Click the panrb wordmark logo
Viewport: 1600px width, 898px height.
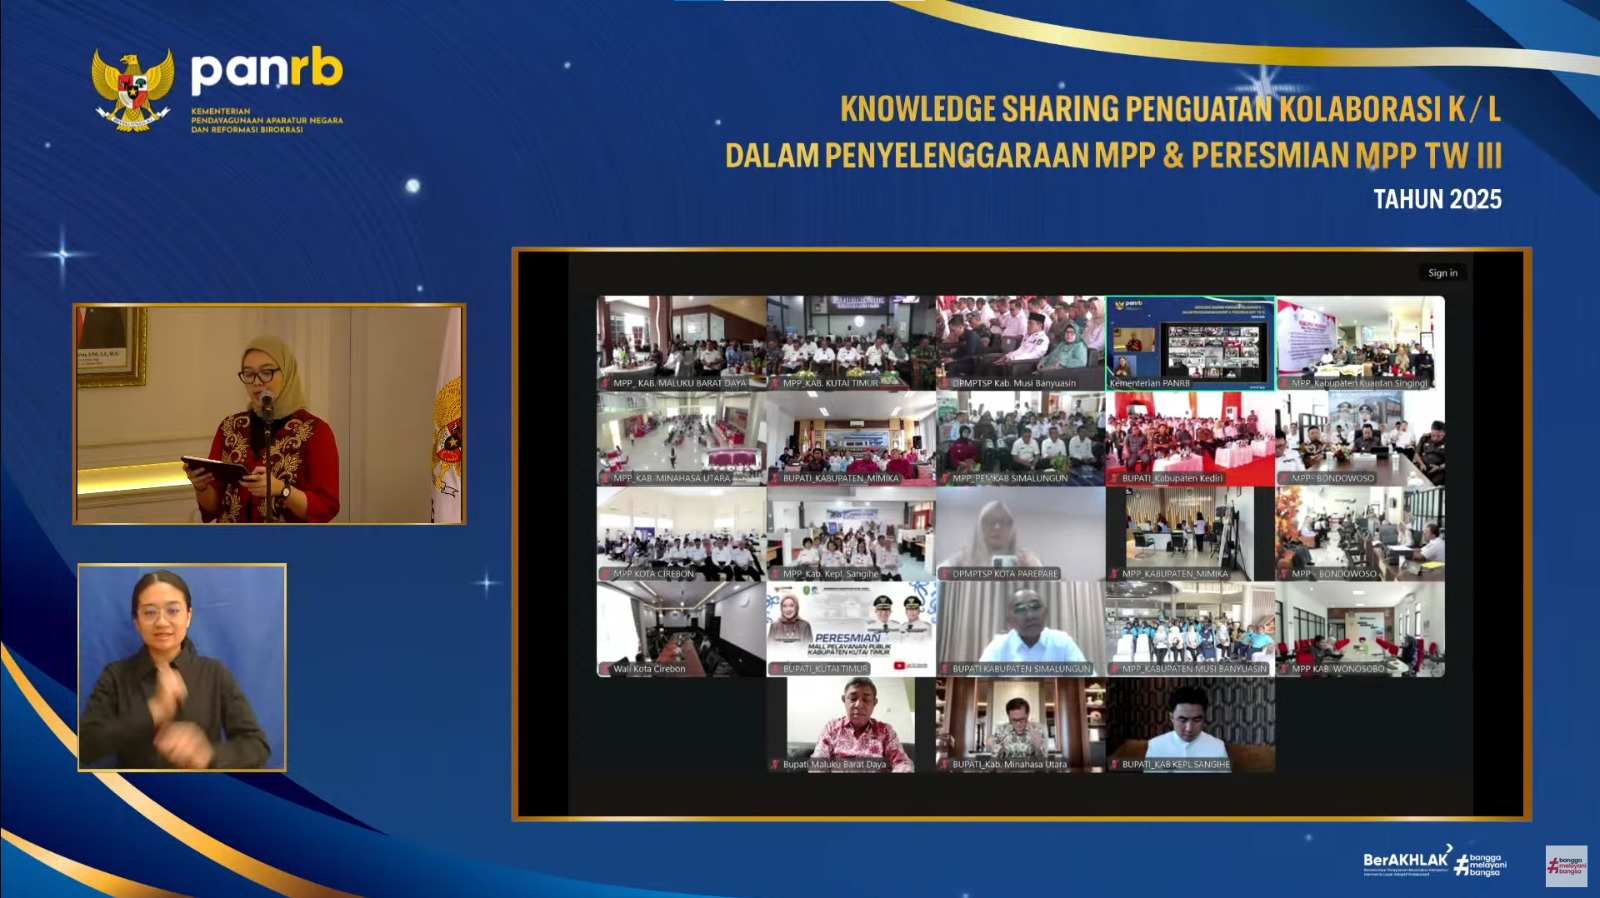pos(266,70)
